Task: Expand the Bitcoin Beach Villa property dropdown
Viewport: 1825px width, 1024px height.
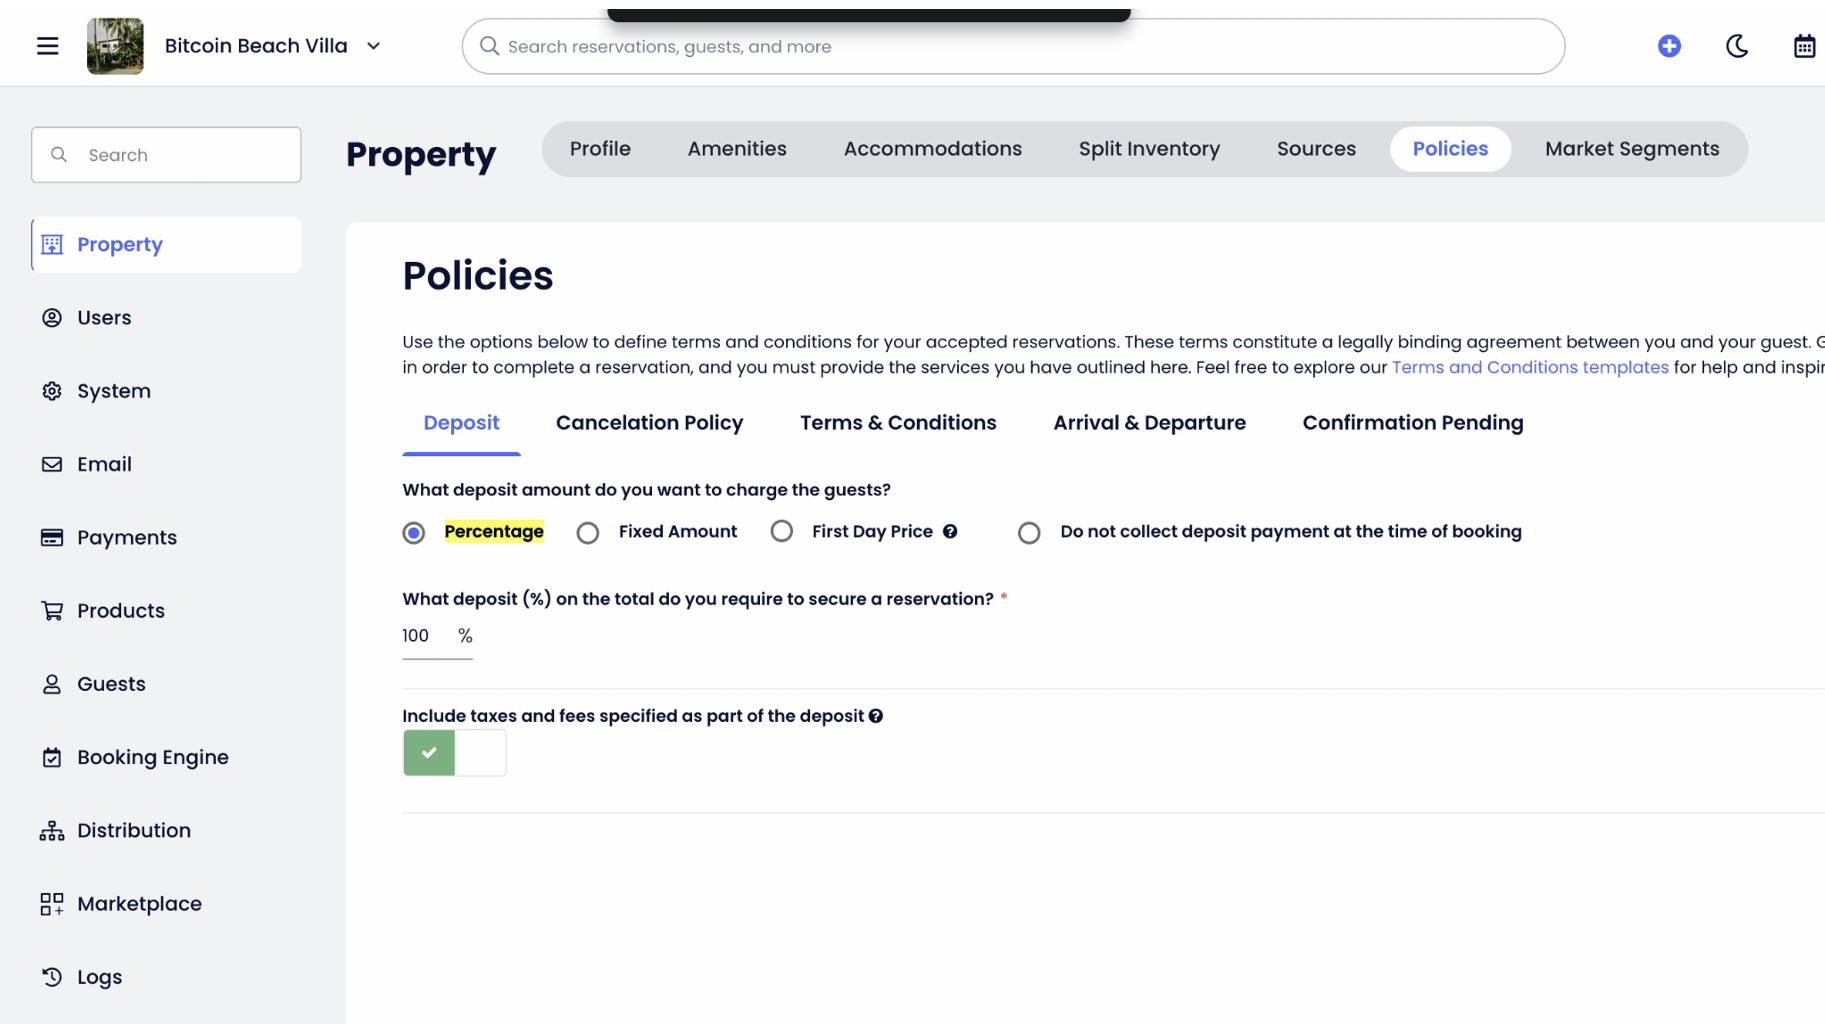Action: tap(373, 46)
